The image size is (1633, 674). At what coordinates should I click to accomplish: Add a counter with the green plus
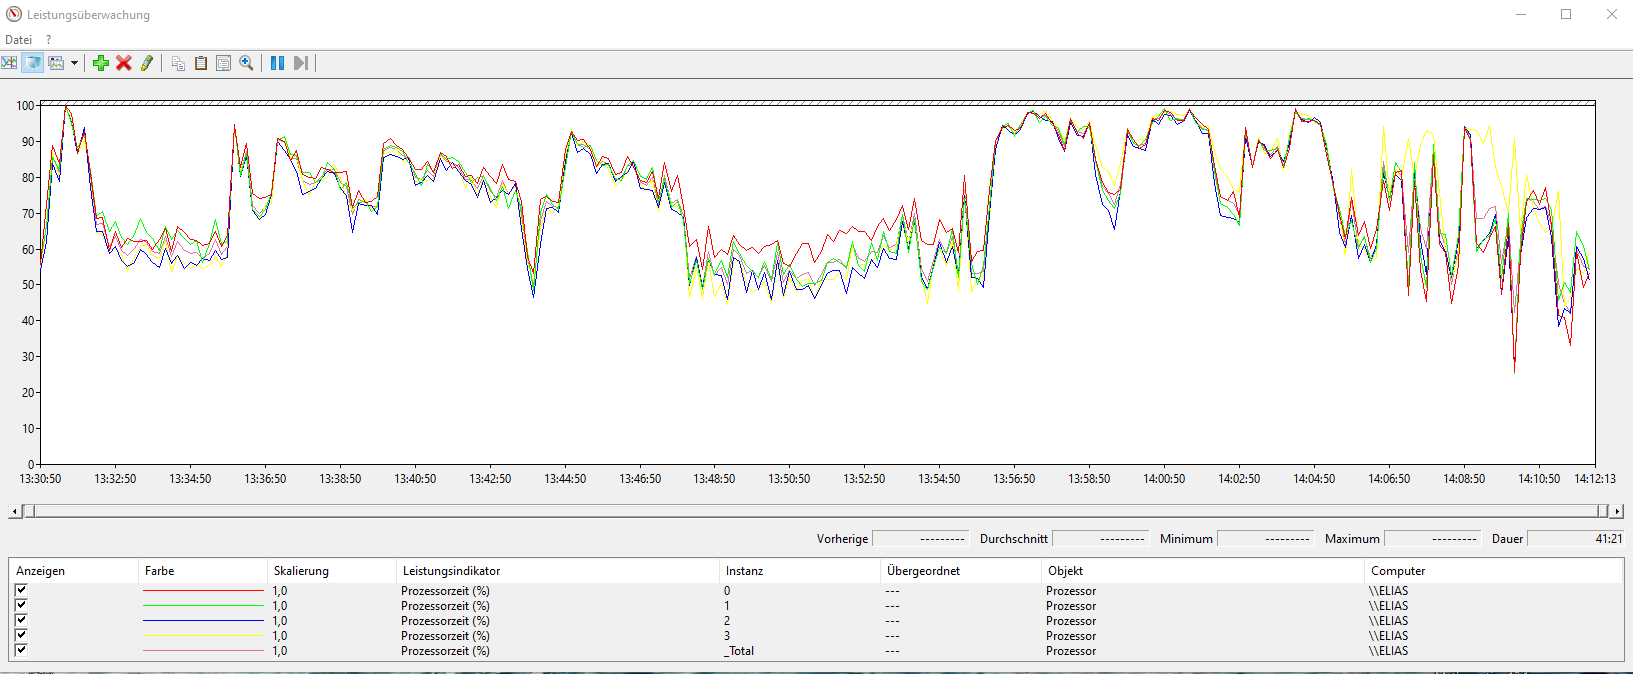click(101, 63)
